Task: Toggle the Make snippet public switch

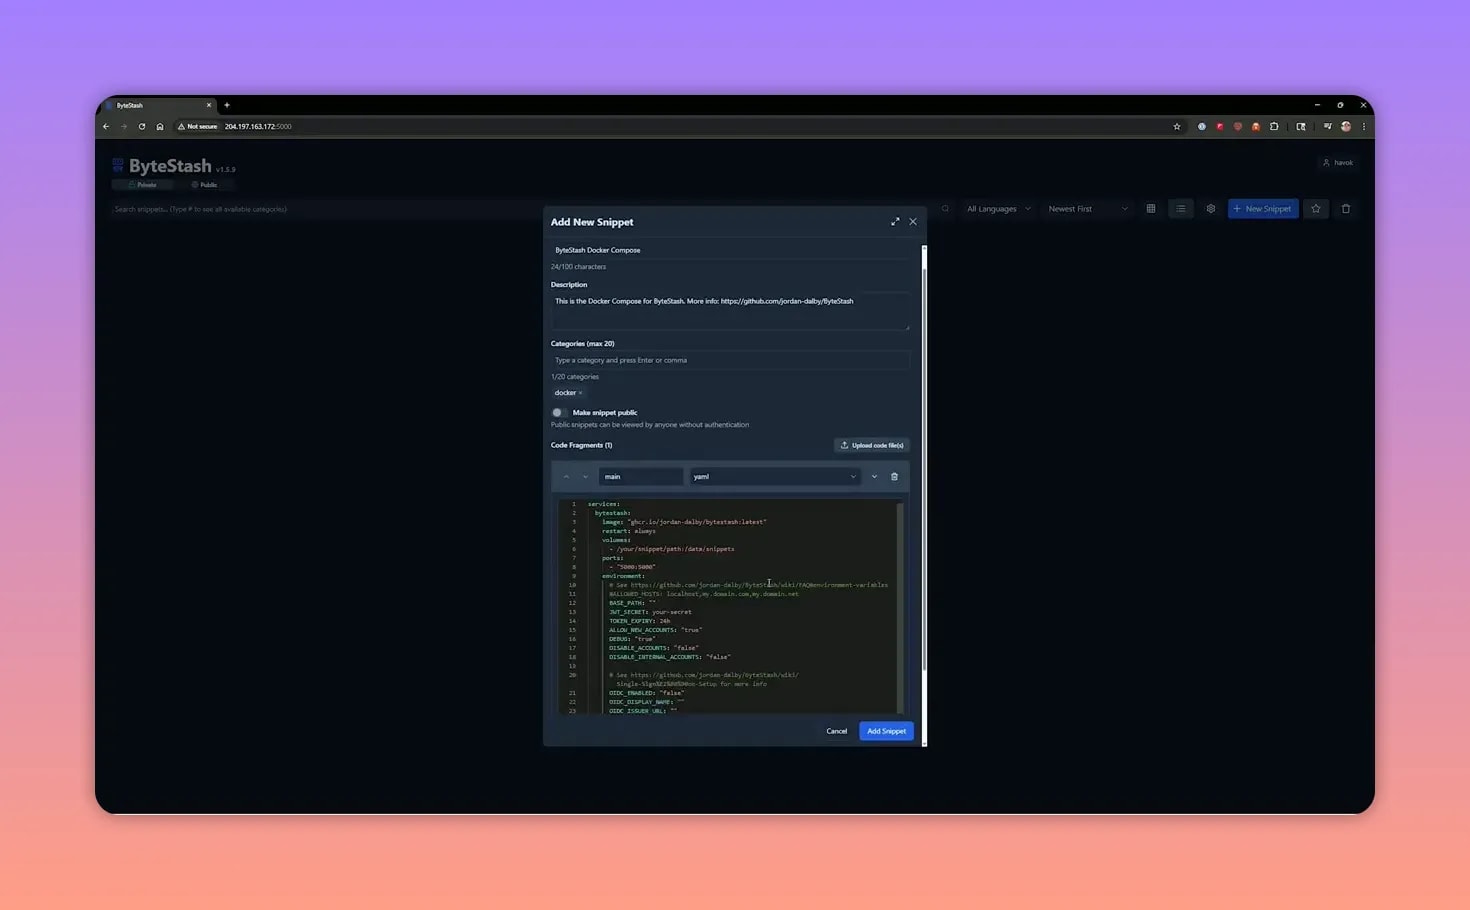Action: (x=559, y=412)
